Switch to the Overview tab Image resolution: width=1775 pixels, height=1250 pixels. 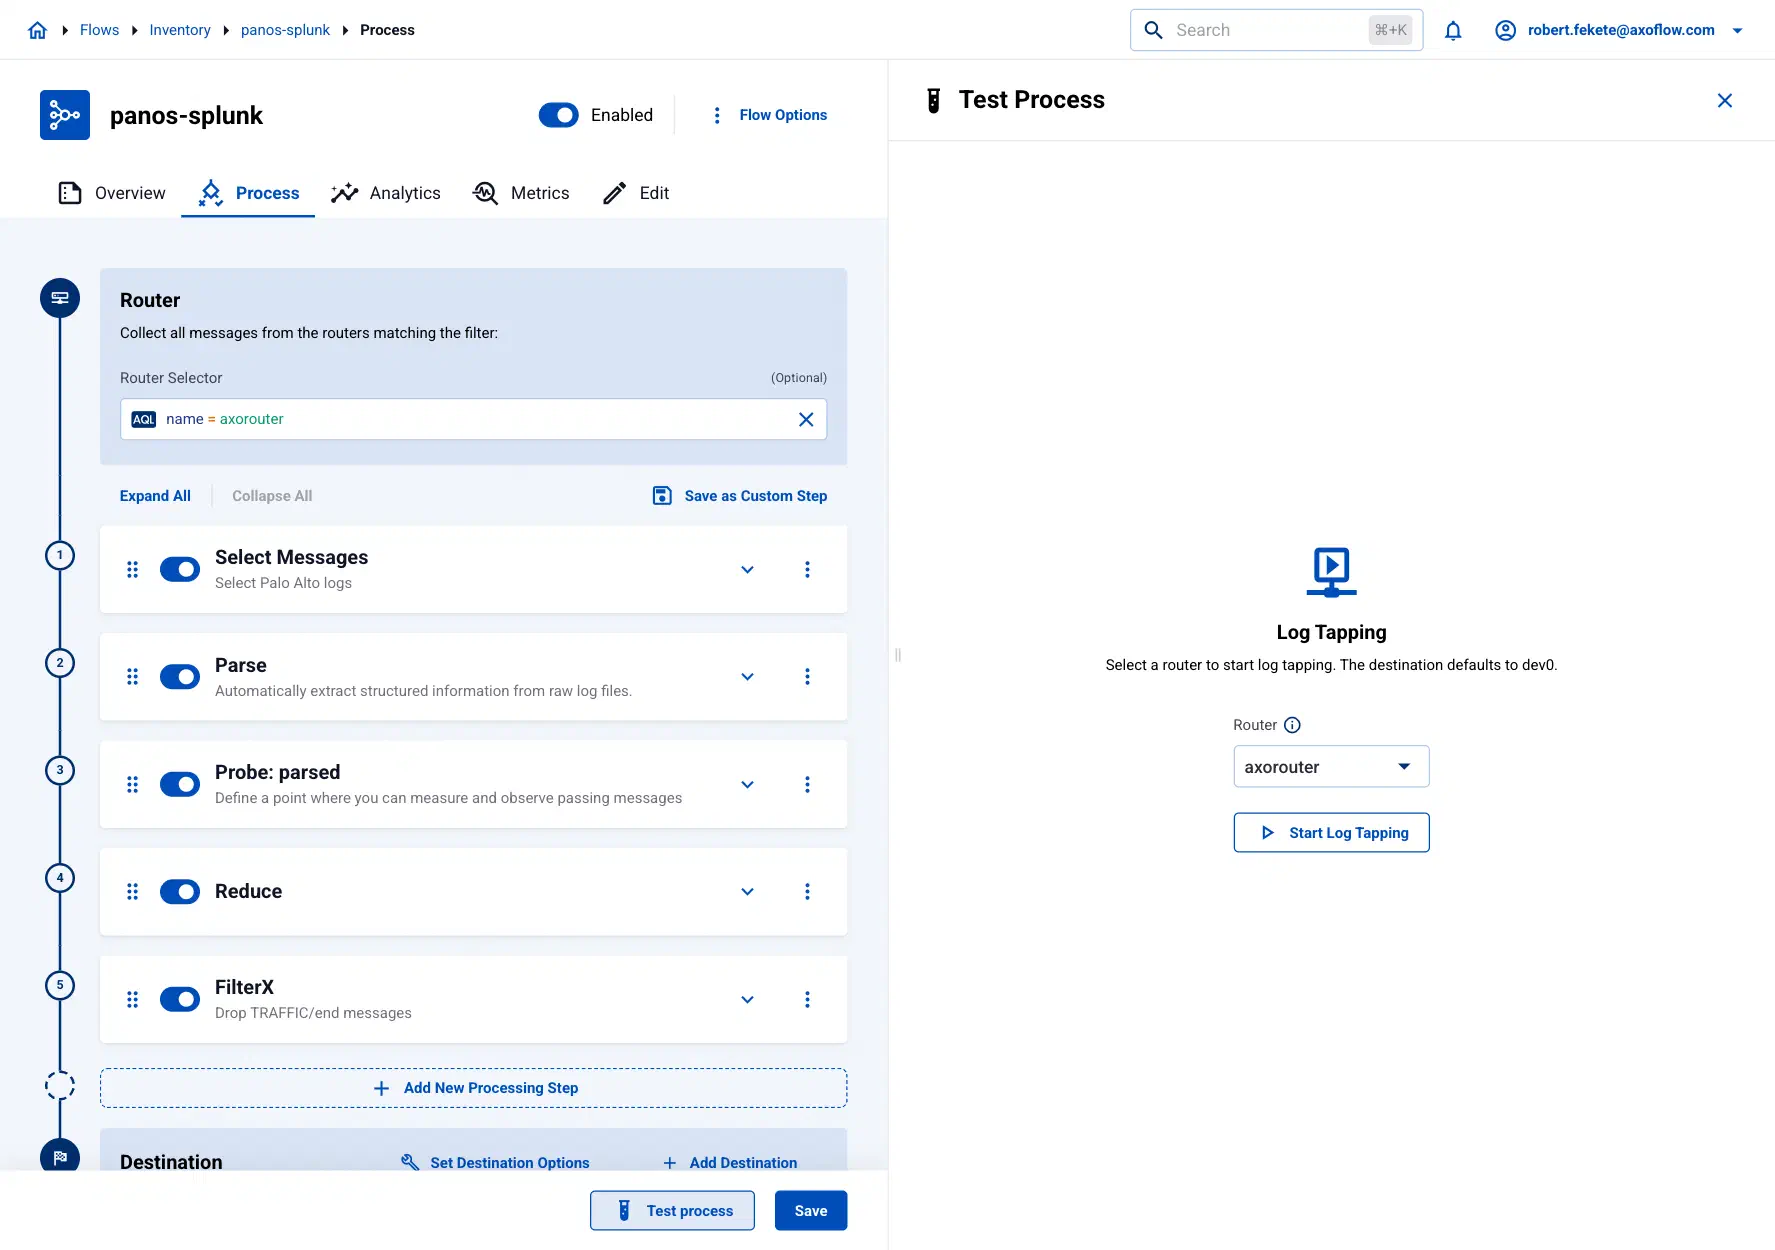point(112,193)
